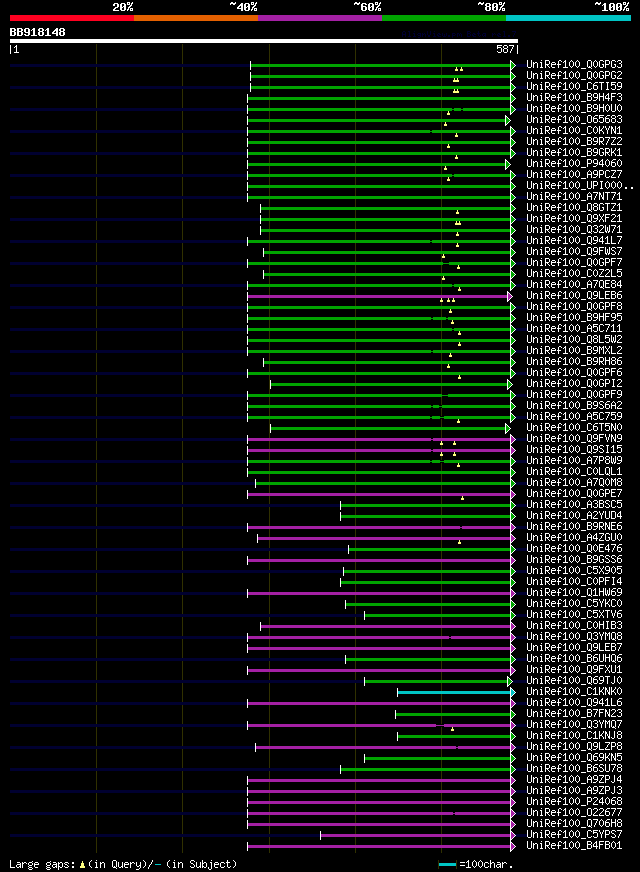Click the purple alignment bar of UniRef100_O22677
The image size is (640, 872).
tap(381, 814)
